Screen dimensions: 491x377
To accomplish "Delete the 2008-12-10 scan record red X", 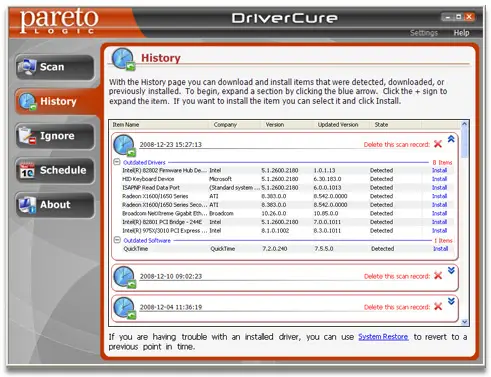I will [x=438, y=276].
